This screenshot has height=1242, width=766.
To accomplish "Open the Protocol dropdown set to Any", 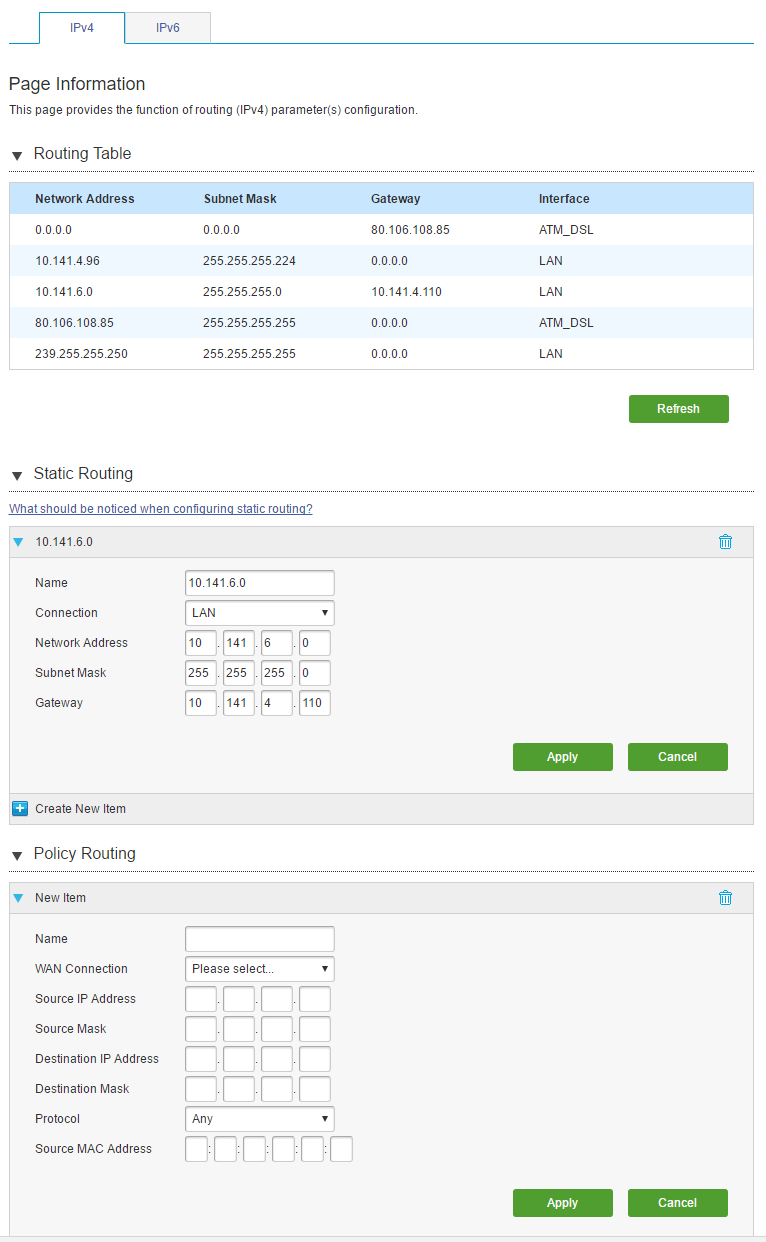I will pos(260,1119).
